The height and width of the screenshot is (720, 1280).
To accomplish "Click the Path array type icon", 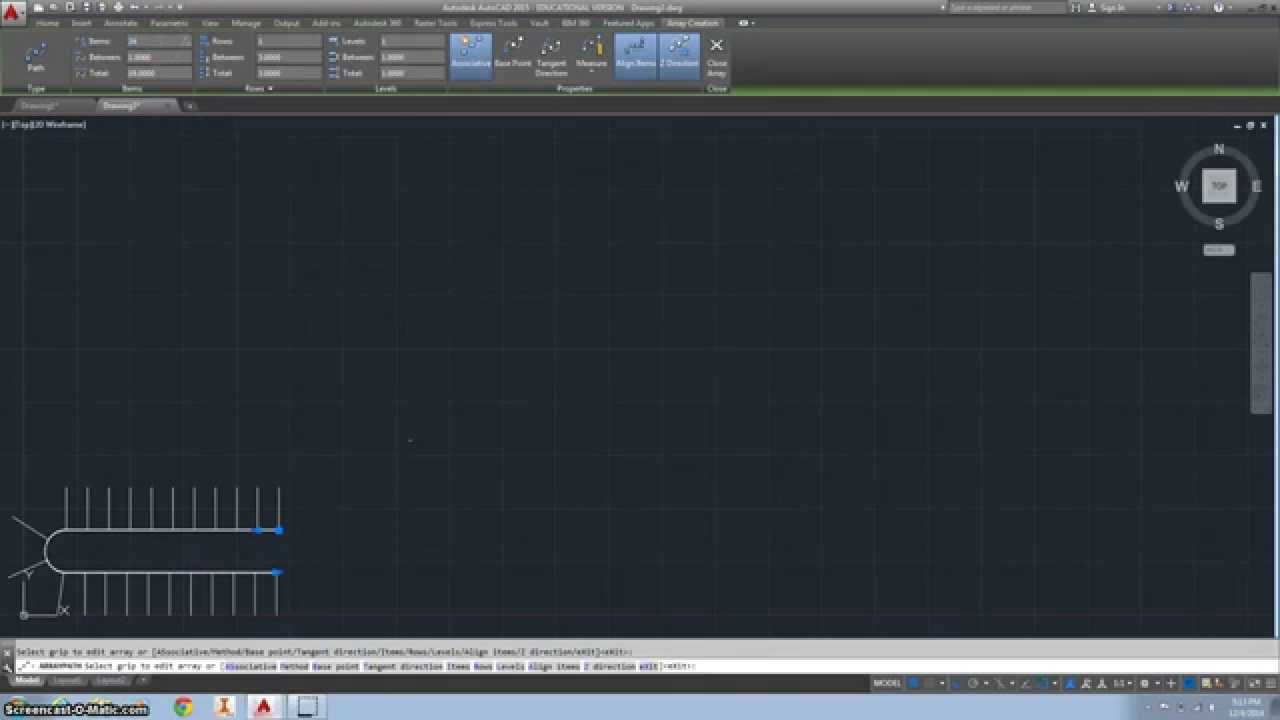I will 36,56.
